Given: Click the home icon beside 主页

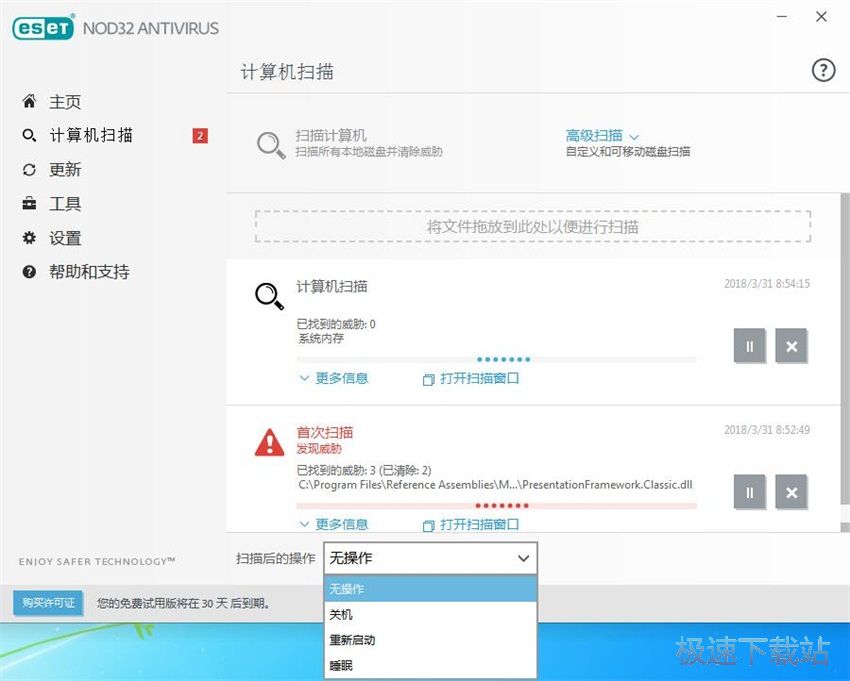Looking at the screenshot, I should [x=29, y=101].
